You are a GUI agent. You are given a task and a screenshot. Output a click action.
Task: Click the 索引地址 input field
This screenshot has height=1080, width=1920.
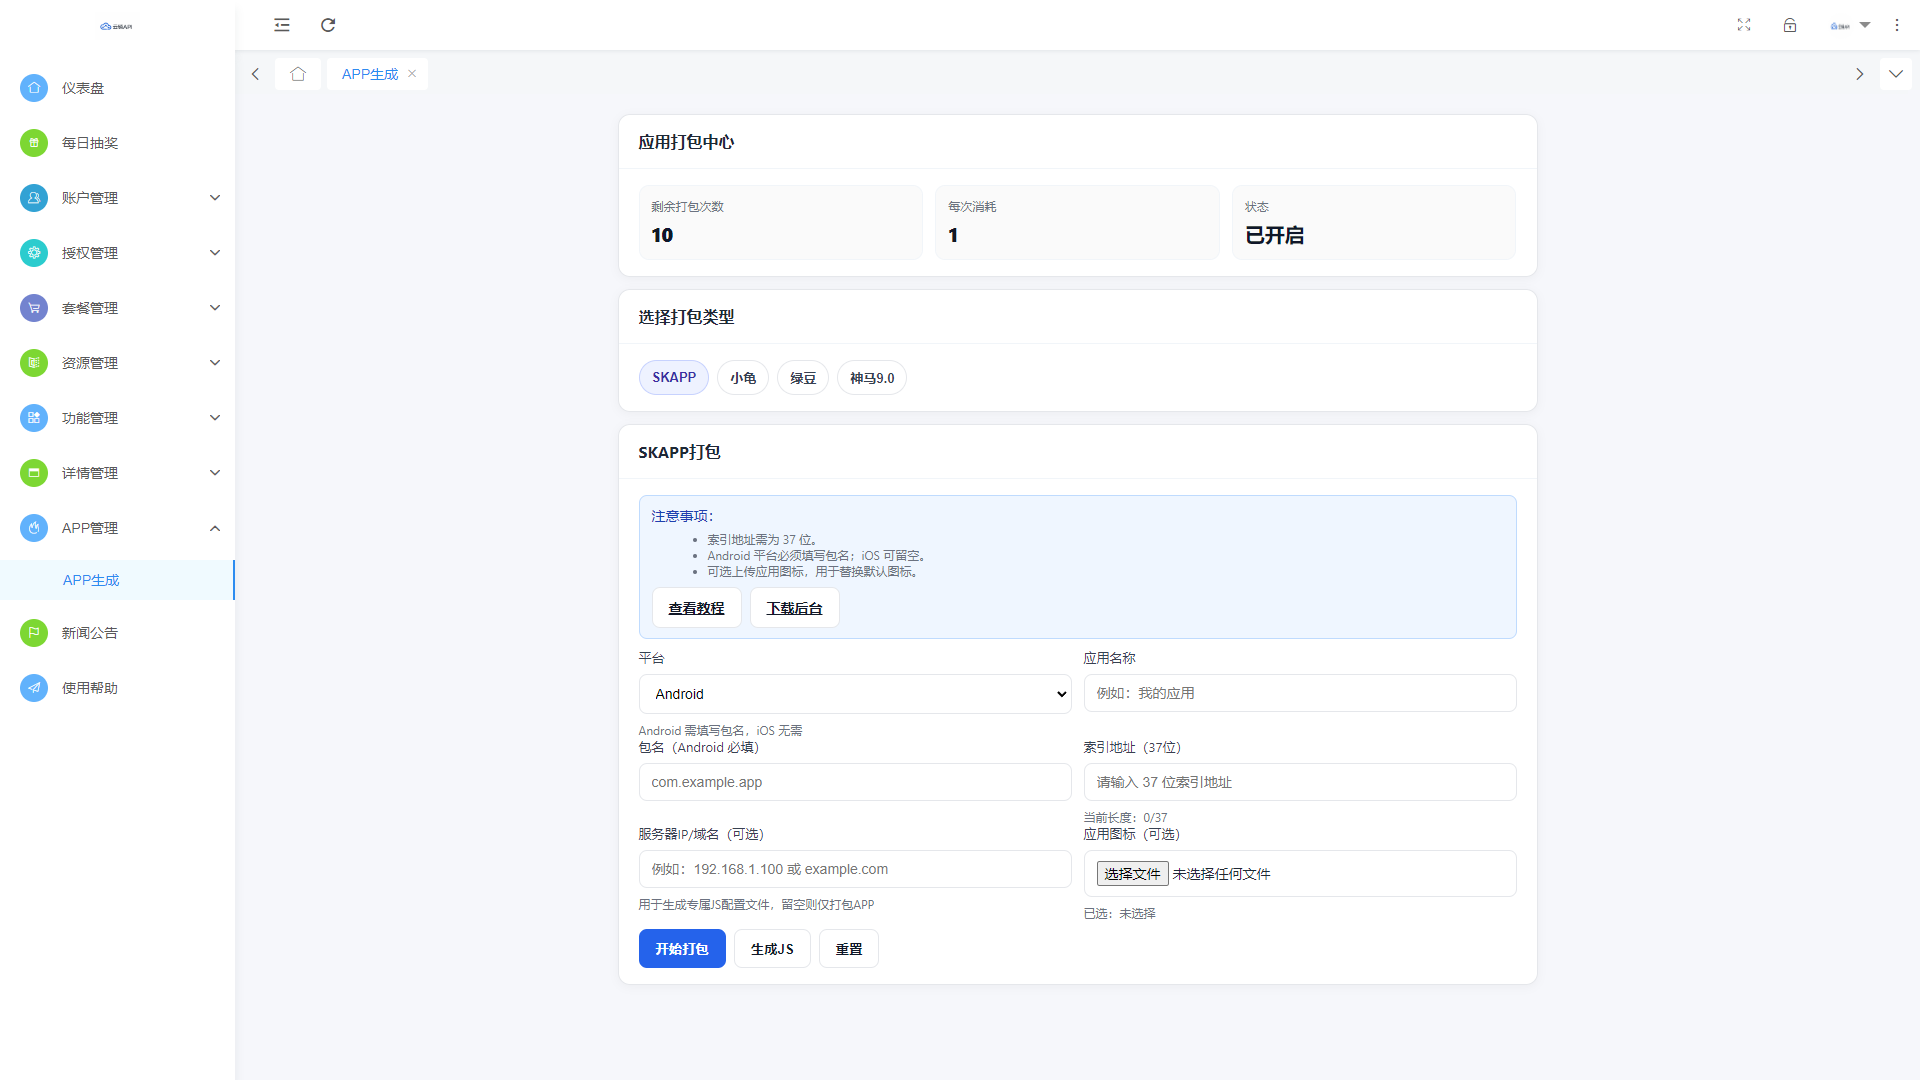(1300, 782)
